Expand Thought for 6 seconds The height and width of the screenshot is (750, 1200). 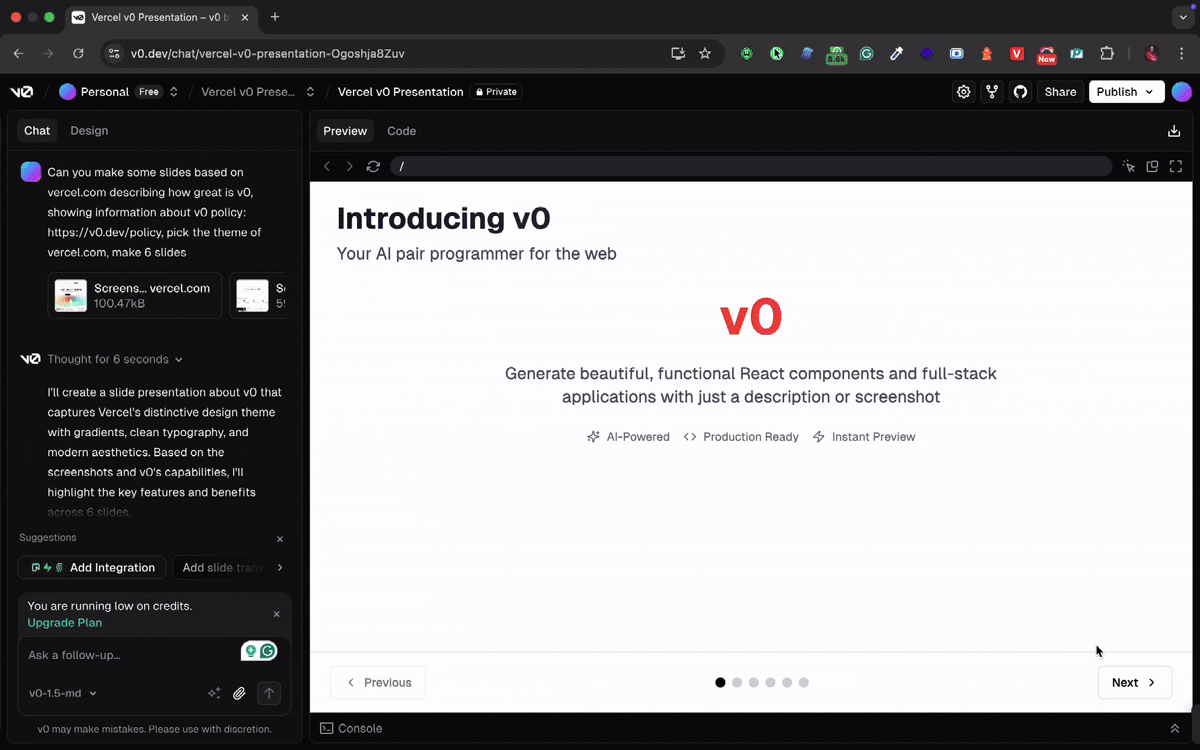115,359
